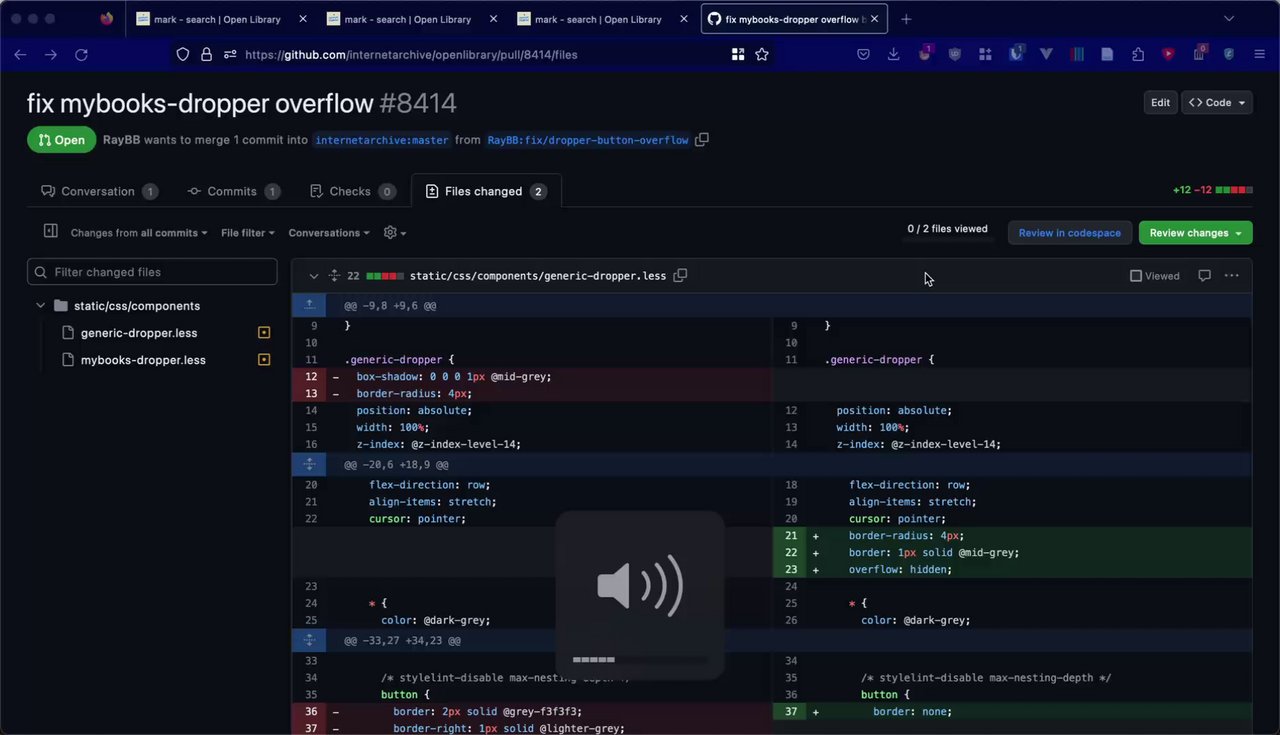Close the first Open Library tab
This screenshot has height=735, width=1280.
click(x=303, y=19)
